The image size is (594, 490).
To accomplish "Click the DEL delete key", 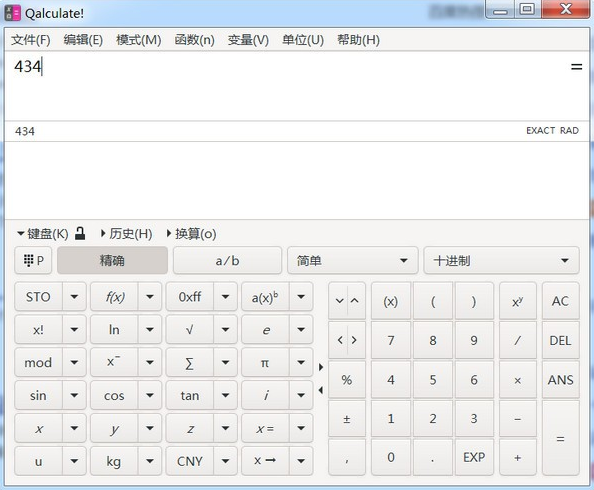I will [x=560, y=340].
